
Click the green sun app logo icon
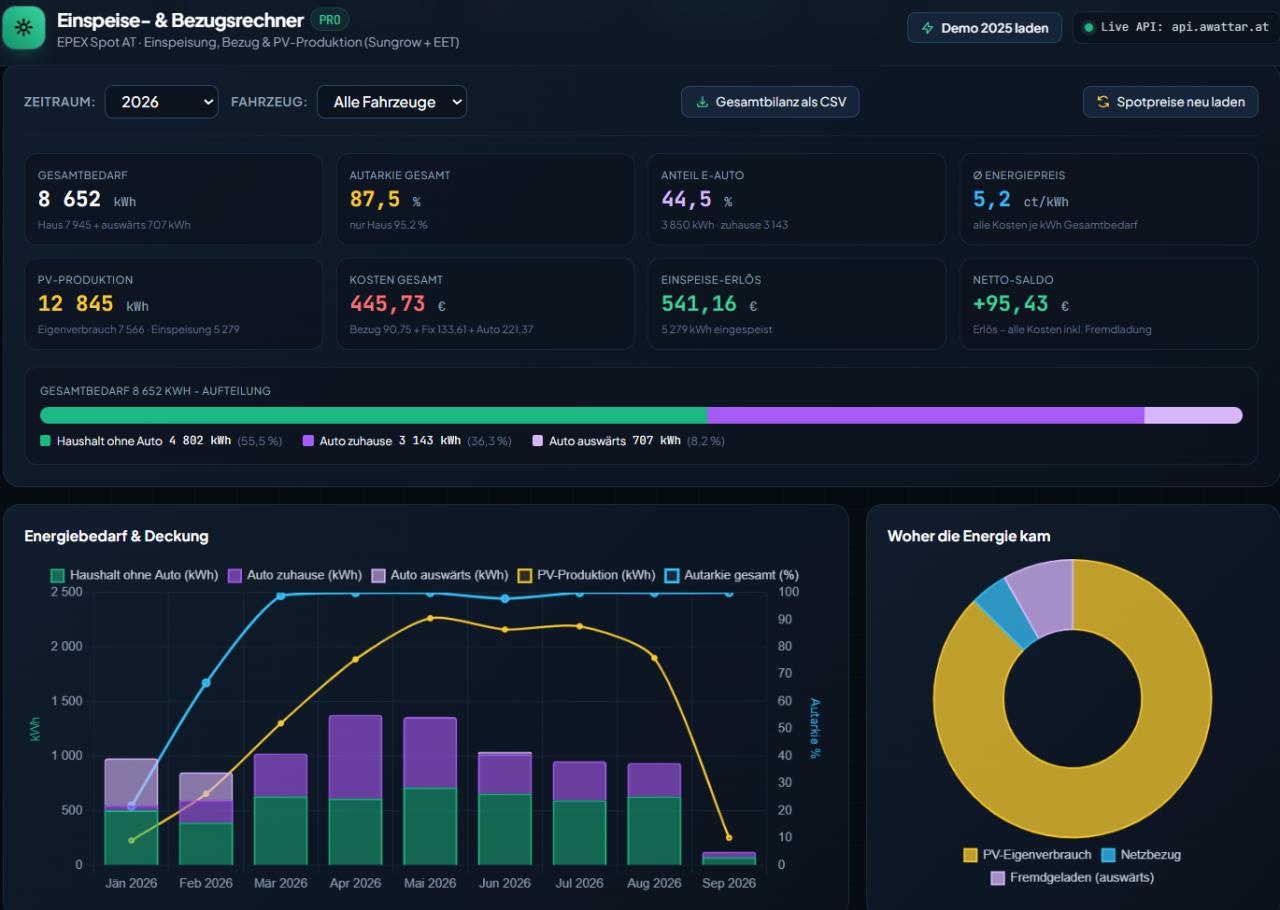coord(24,27)
